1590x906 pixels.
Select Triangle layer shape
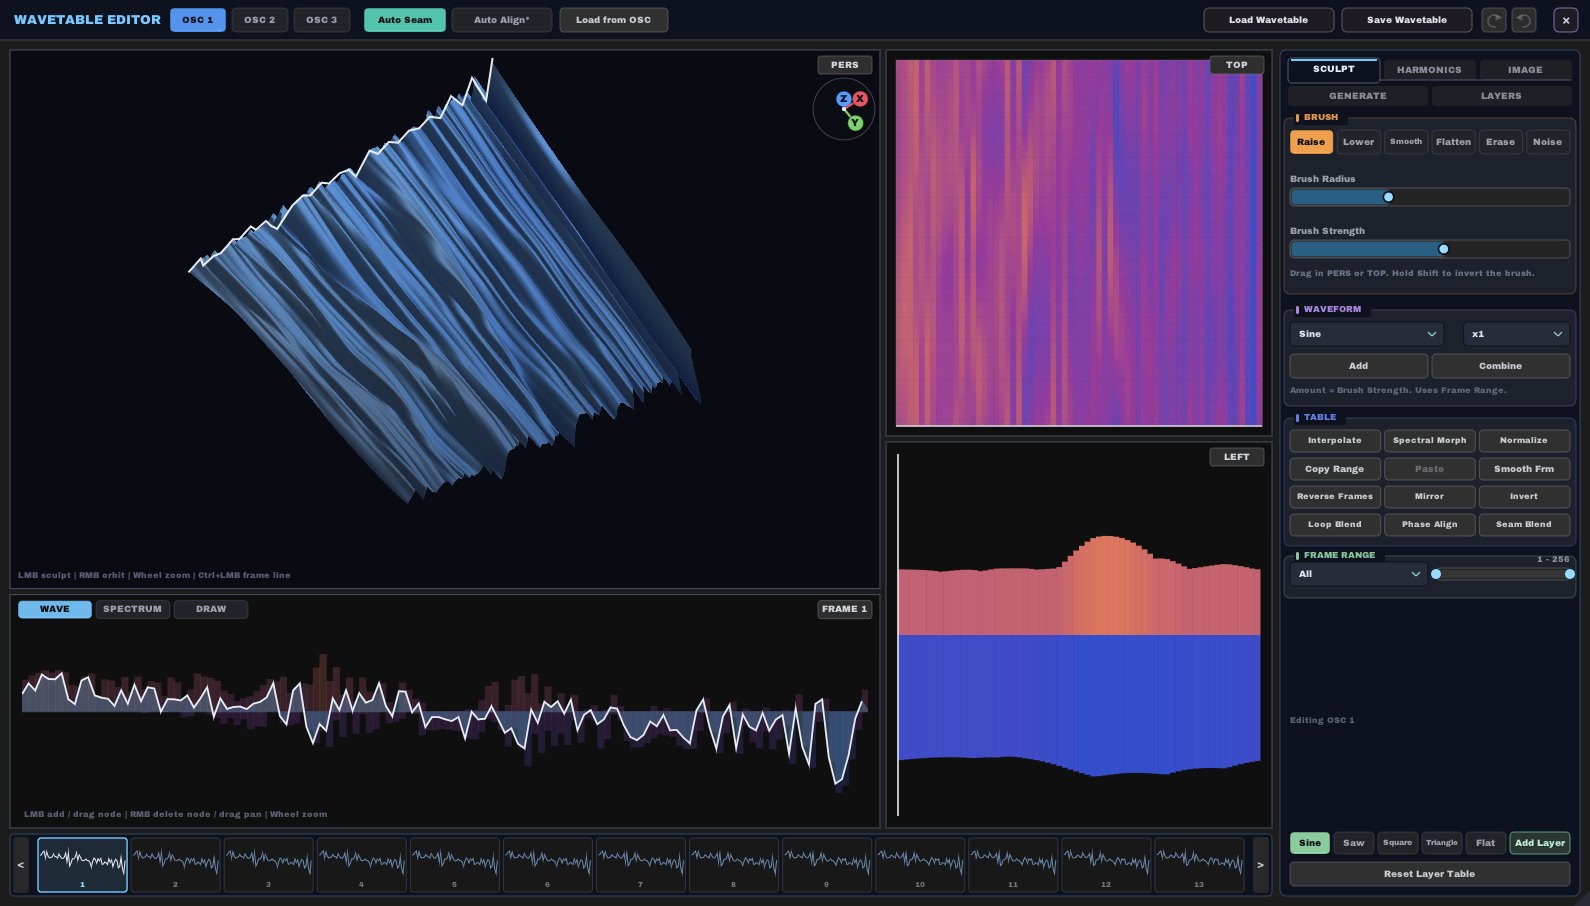(x=1442, y=843)
